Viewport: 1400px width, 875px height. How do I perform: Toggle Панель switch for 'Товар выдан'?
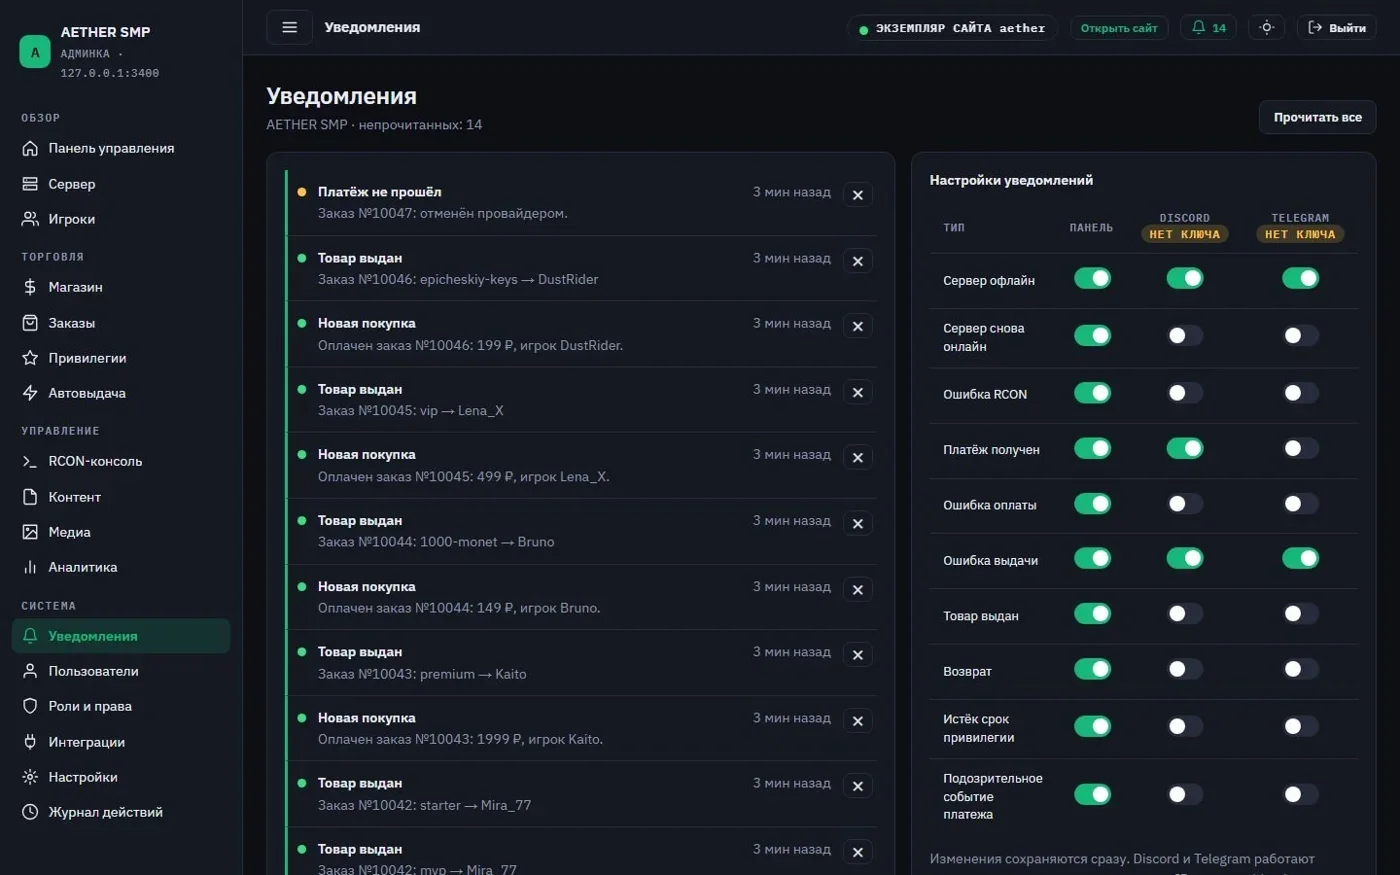[x=1092, y=614]
